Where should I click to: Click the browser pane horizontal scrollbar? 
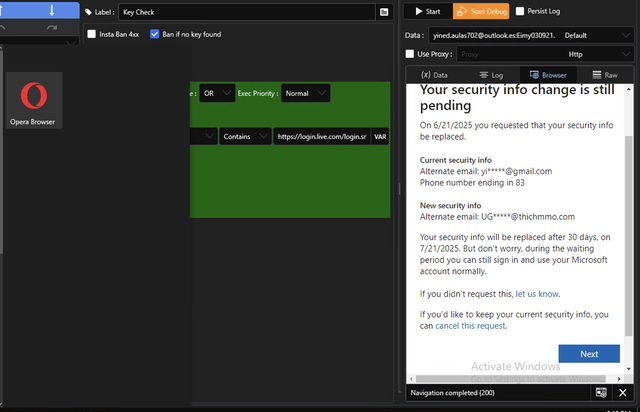510,379
